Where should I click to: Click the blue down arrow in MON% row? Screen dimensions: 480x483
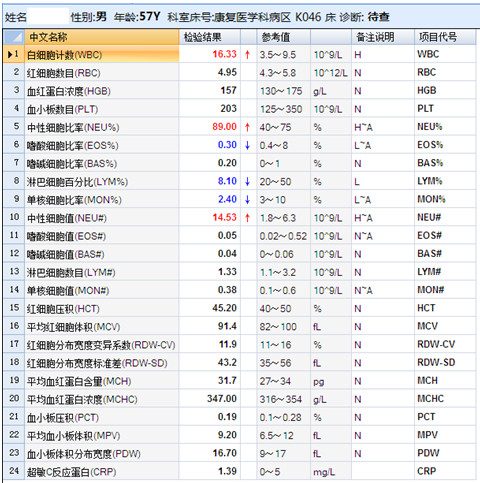click(x=247, y=200)
